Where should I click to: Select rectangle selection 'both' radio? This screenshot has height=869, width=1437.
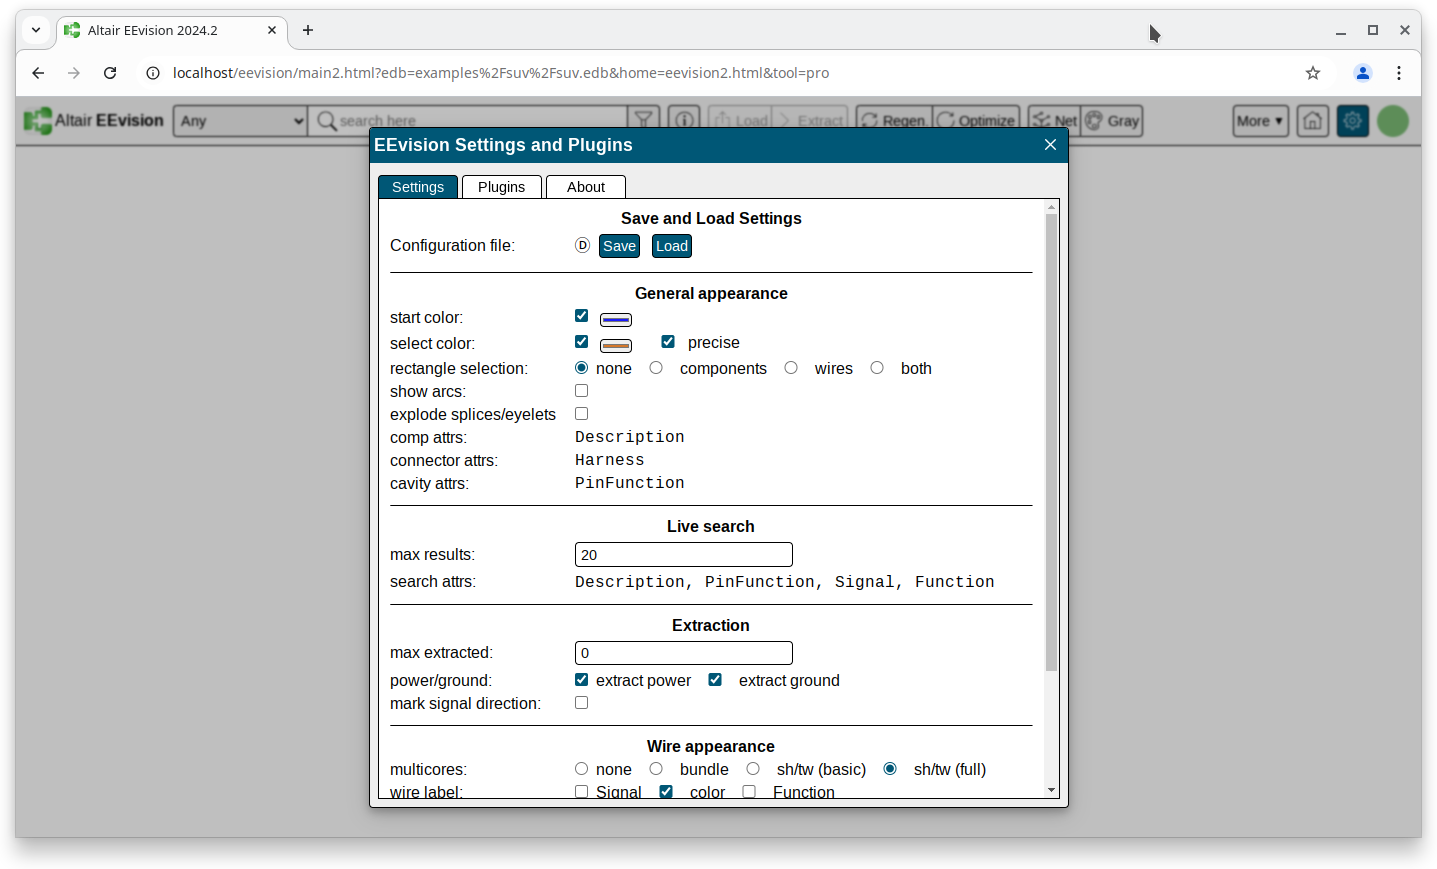[x=877, y=368]
